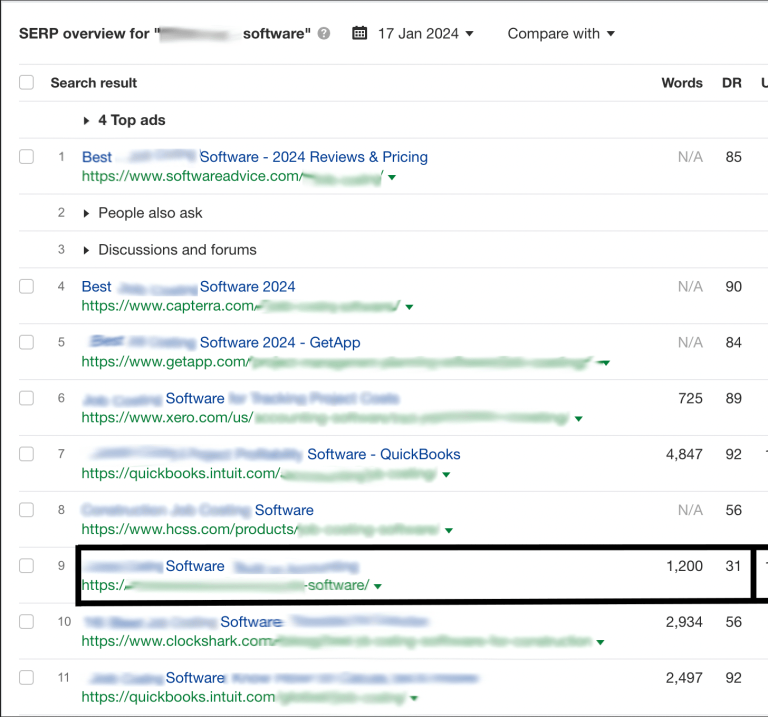Open the URL dropdown arrow for getapp.com
Image resolution: width=768 pixels, height=717 pixels.
(x=605, y=363)
